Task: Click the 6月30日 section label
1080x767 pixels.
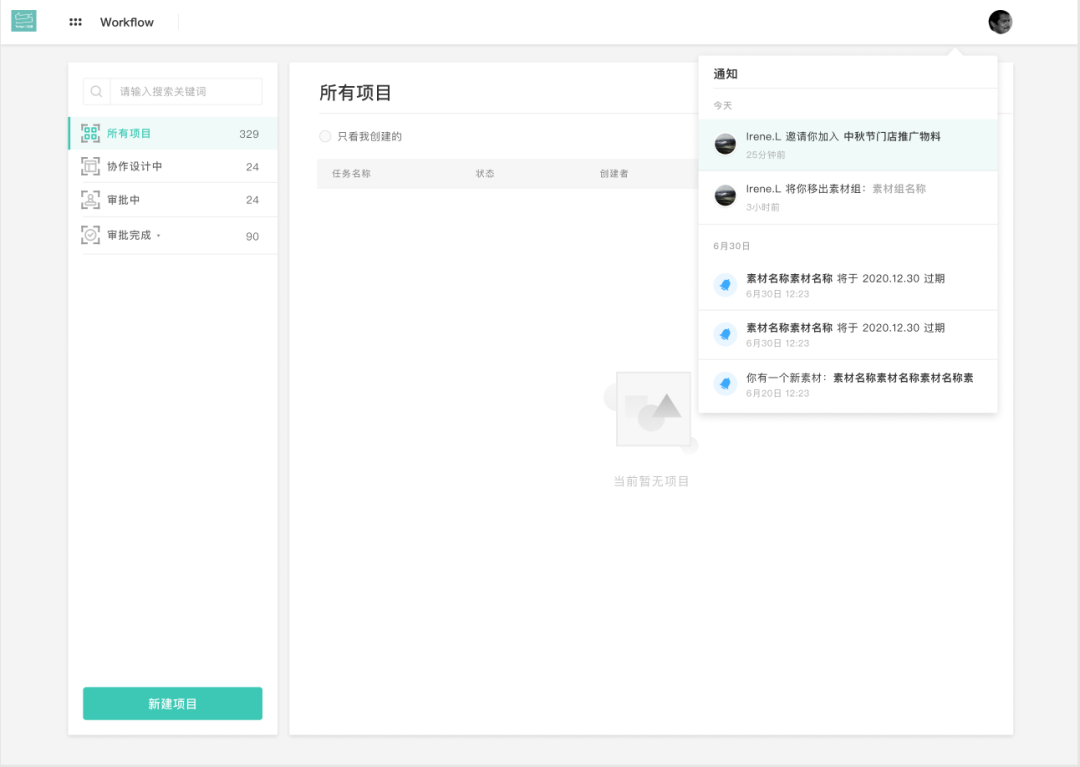Action: coord(731,246)
